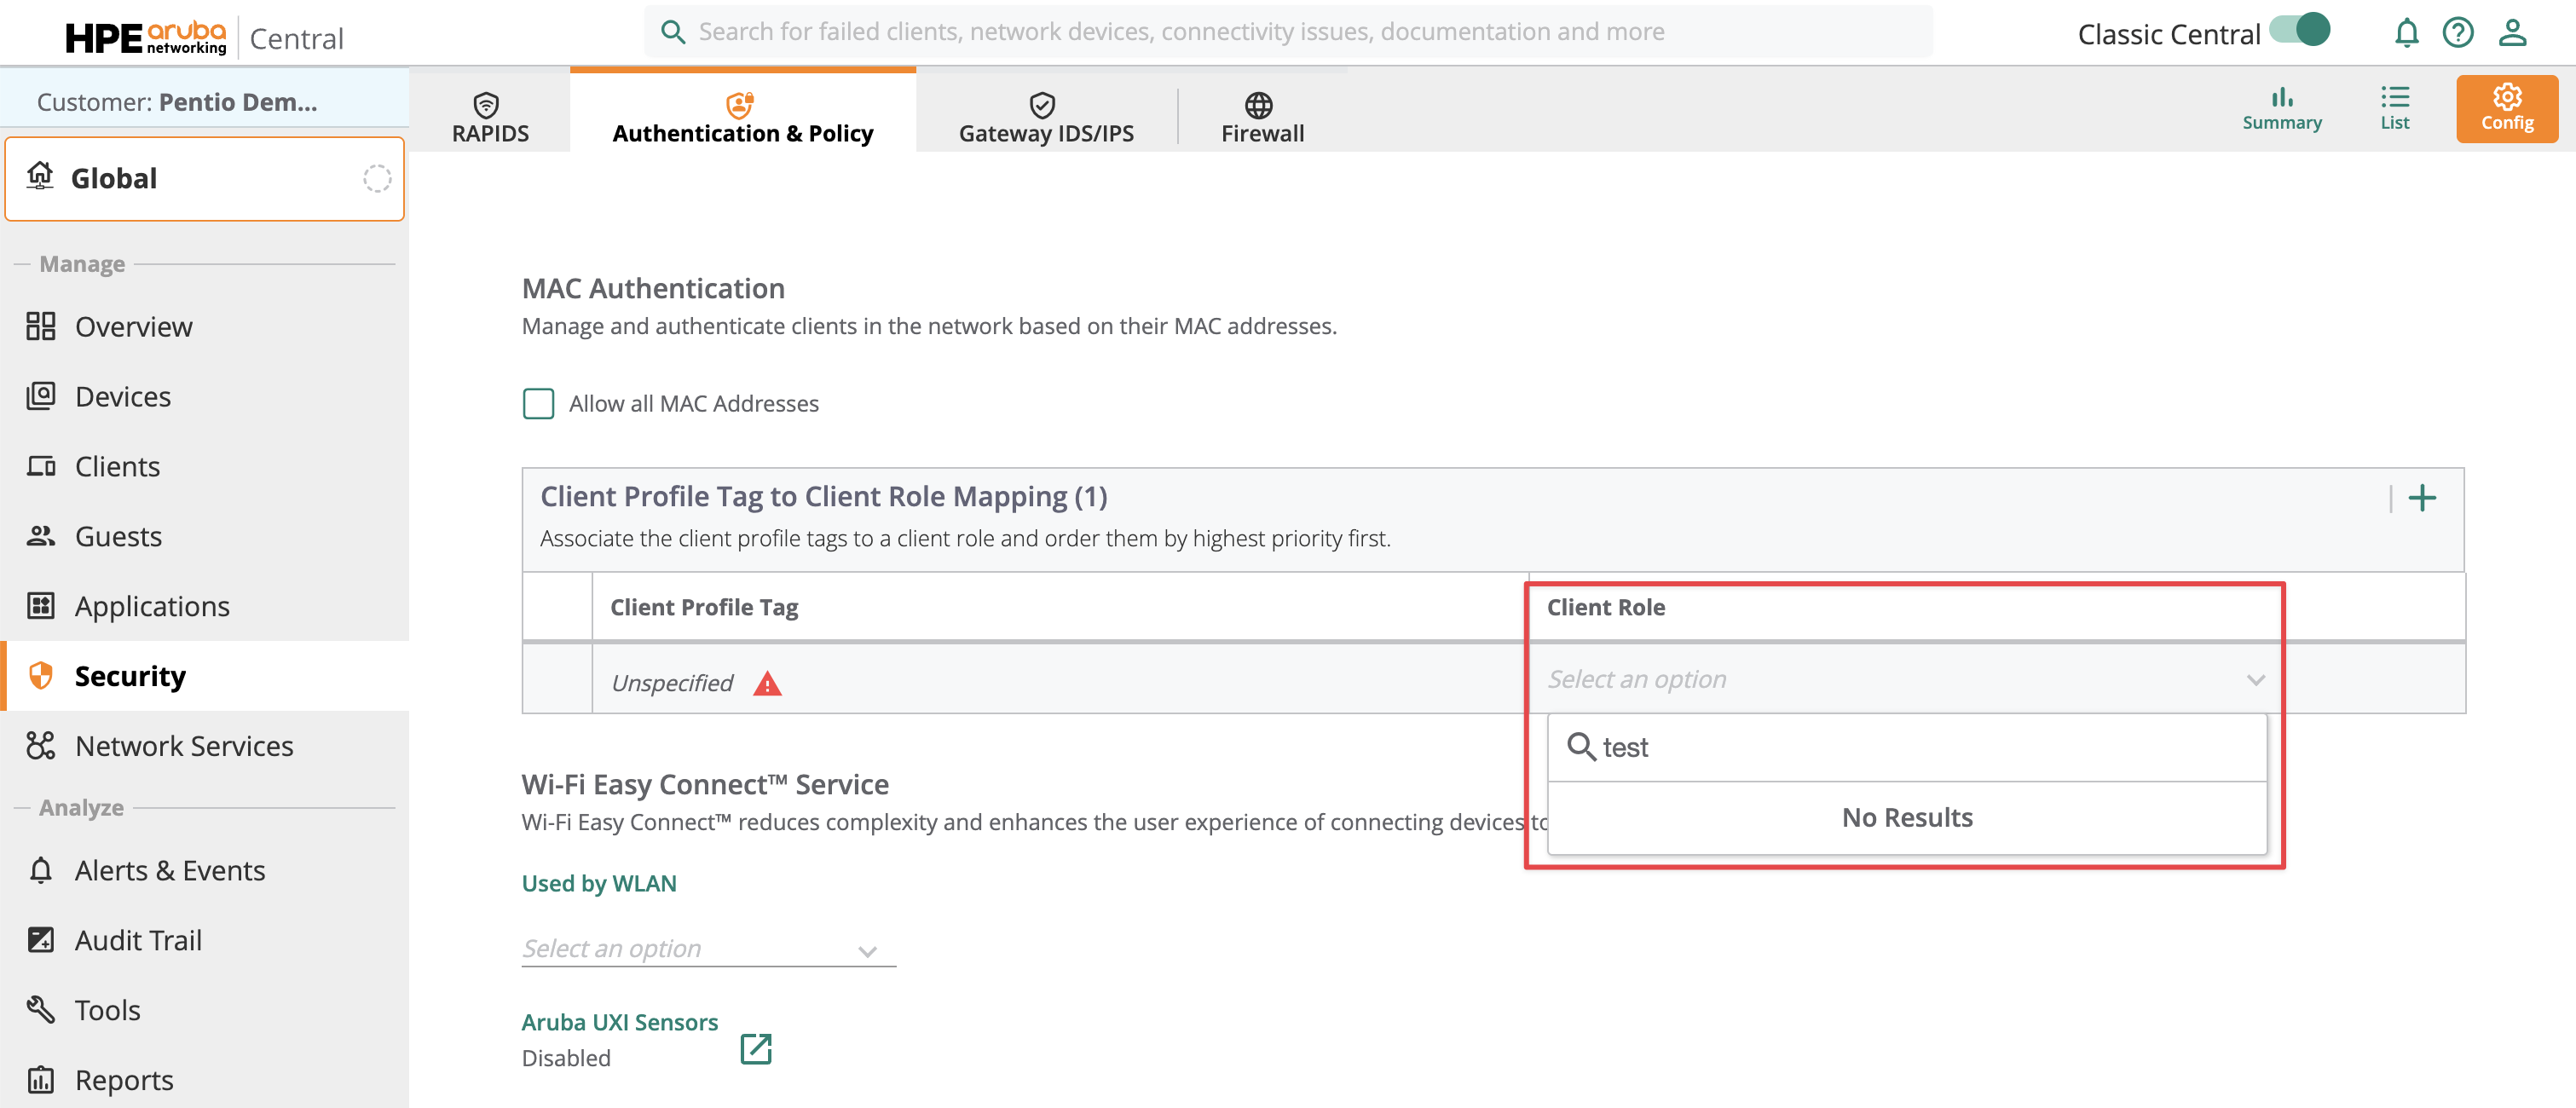The width and height of the screenshot is (2576, 1108).
Task: Switch to Summary view icon
Action: coord(2281,108)
